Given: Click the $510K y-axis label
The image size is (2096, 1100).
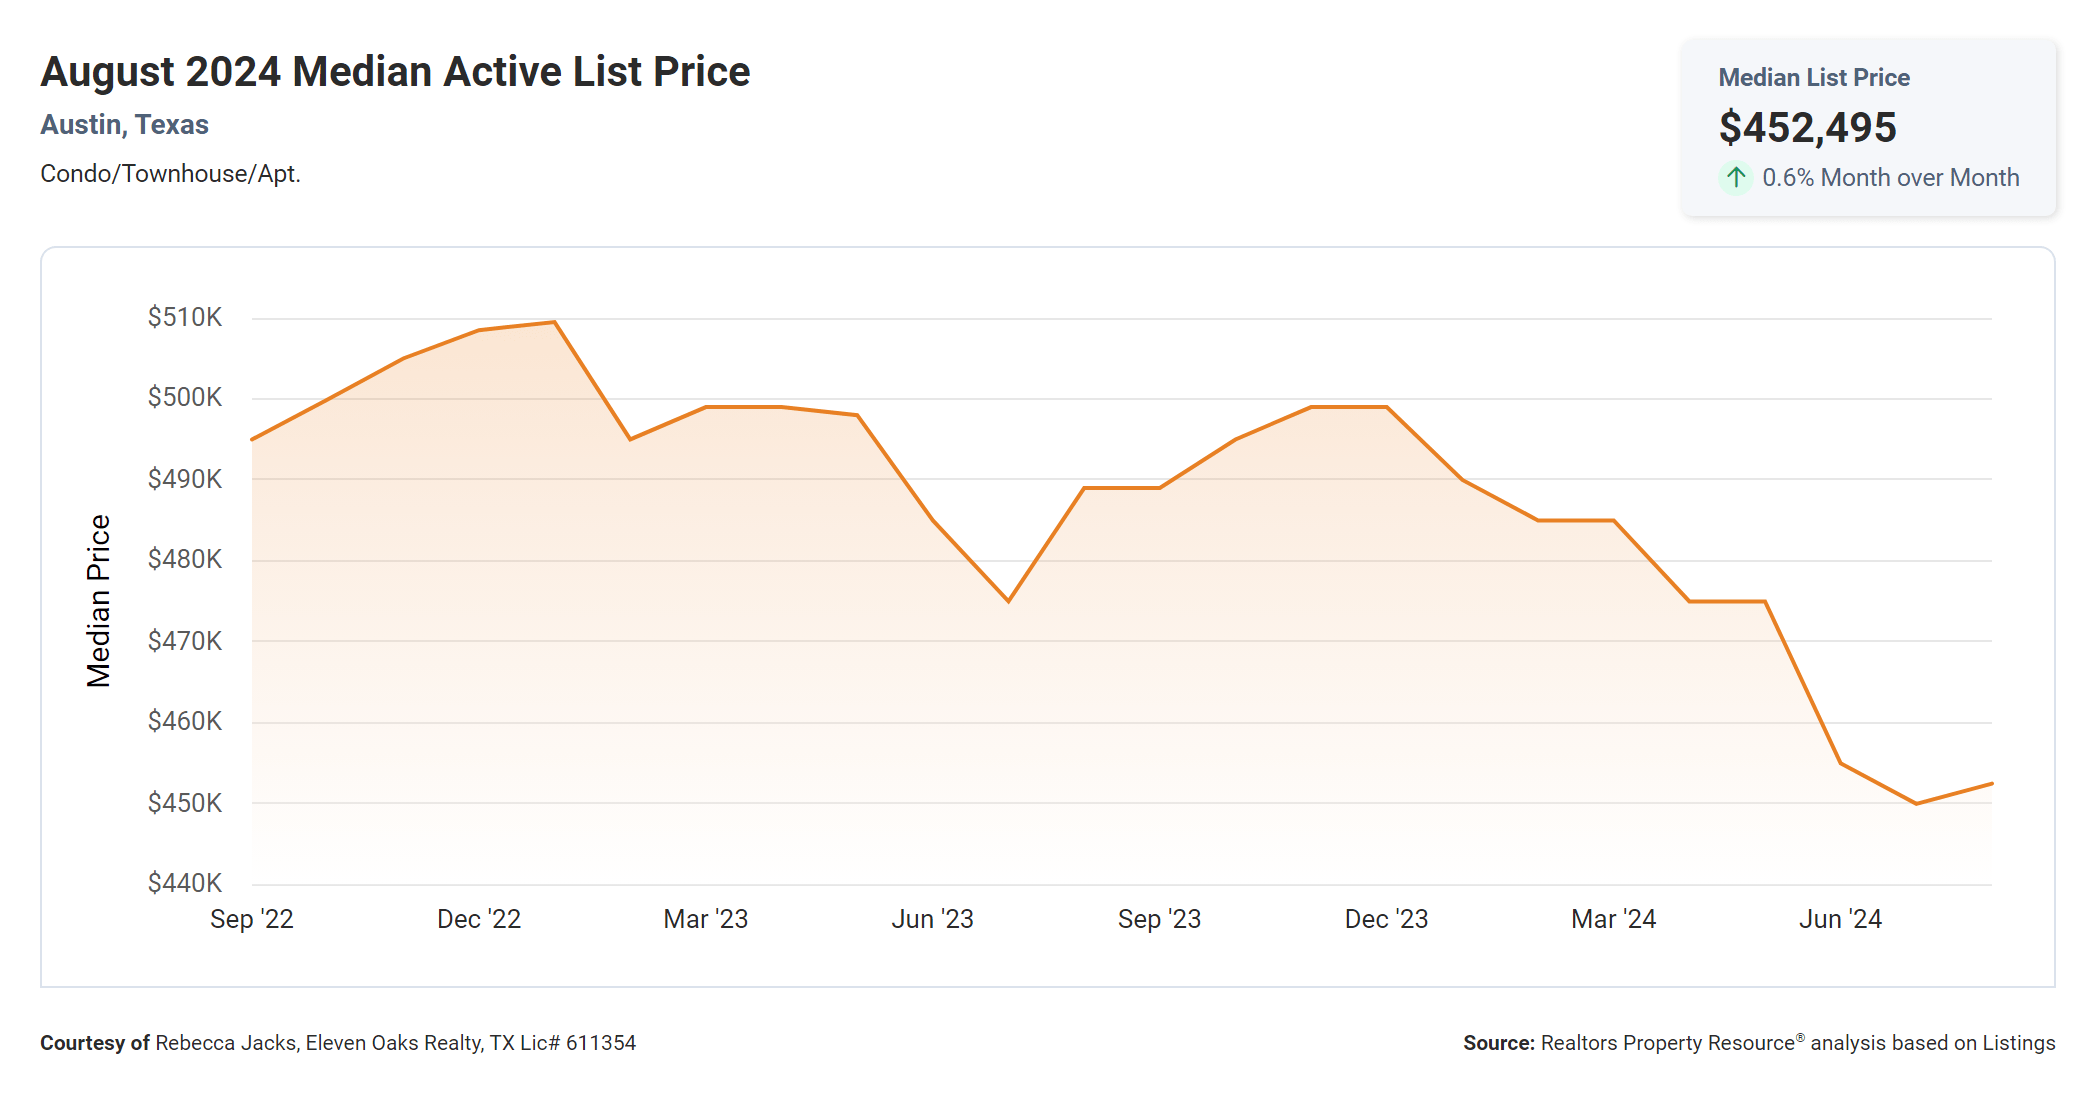Looking at the screenshot, I should click(x=184, y=317).
